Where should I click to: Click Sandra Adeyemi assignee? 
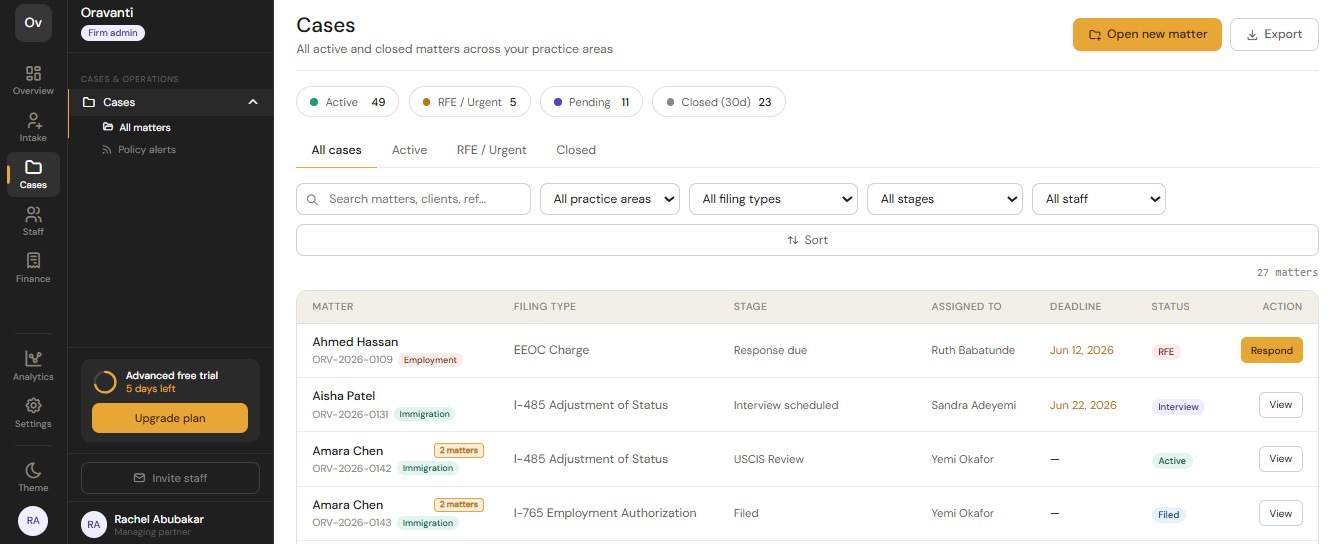(973, 405)
